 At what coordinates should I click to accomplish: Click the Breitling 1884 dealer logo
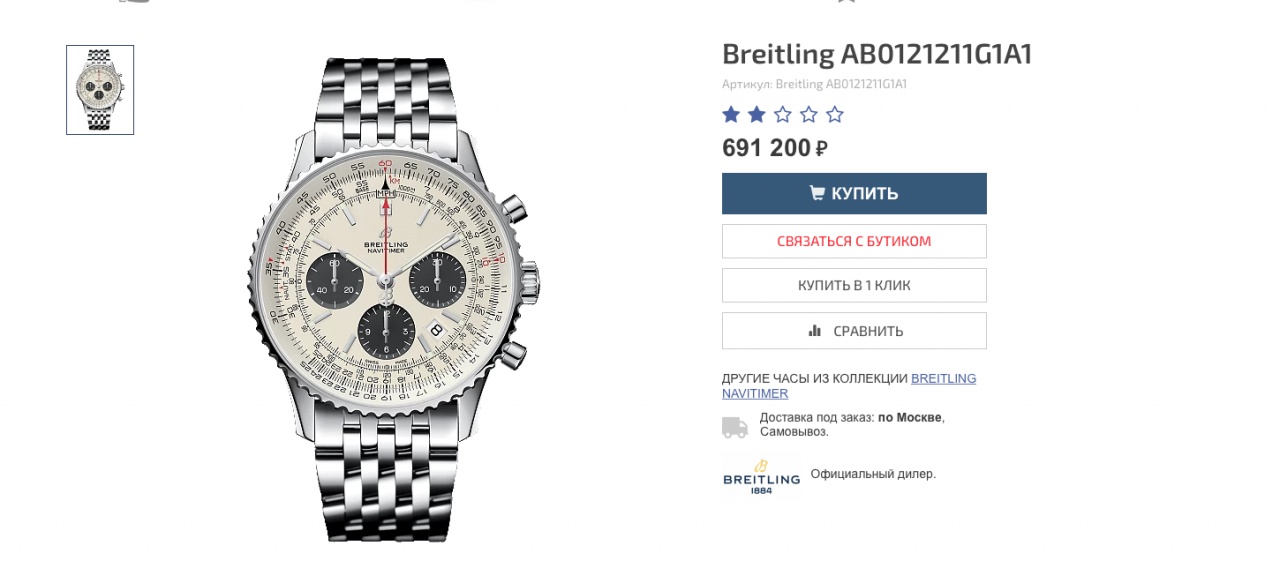coord(761,476)
